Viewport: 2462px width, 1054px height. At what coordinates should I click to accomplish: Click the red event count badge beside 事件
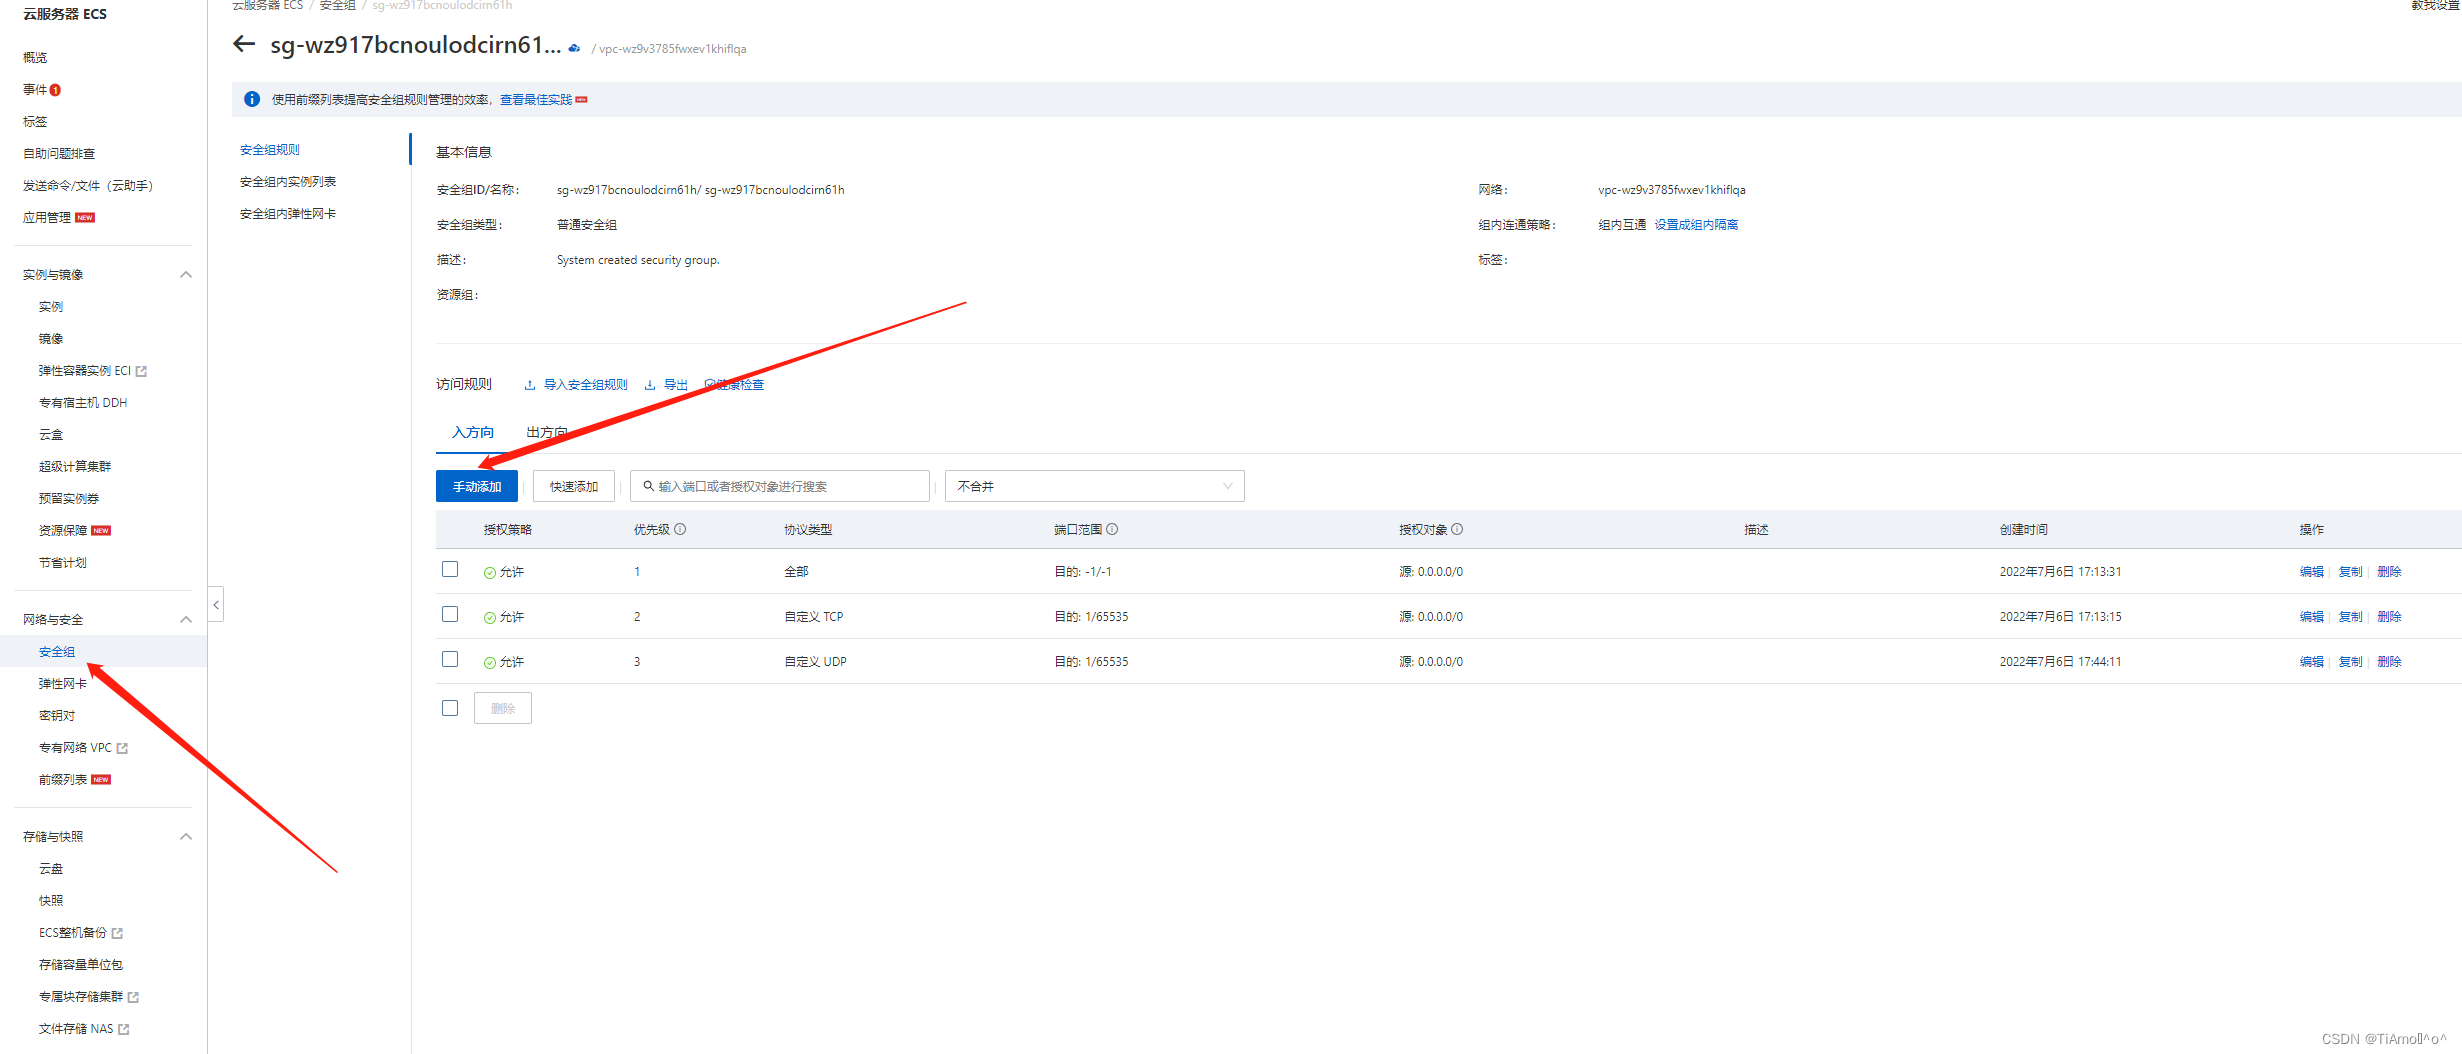pos(55,90)
